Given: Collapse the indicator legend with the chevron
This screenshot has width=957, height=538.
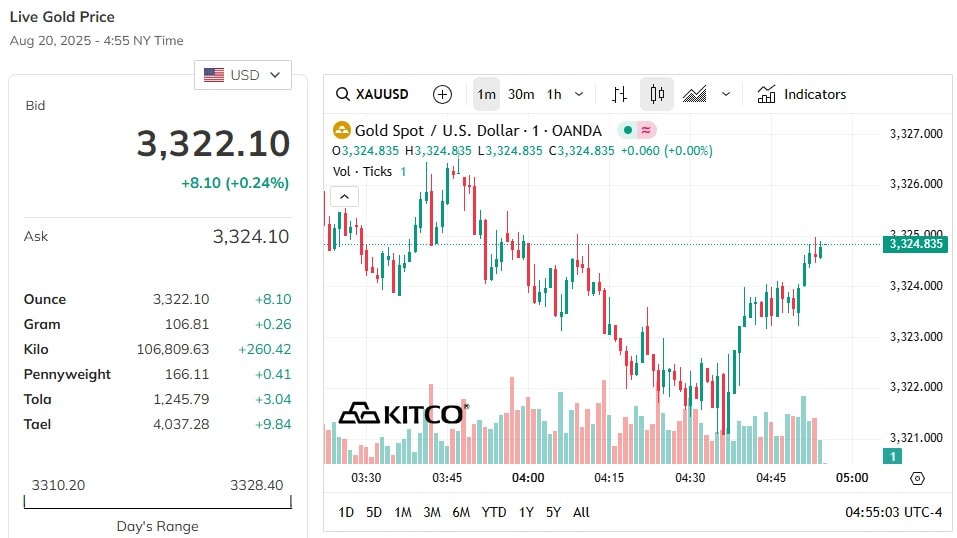Looking at the screenshot, I should 344,197.
